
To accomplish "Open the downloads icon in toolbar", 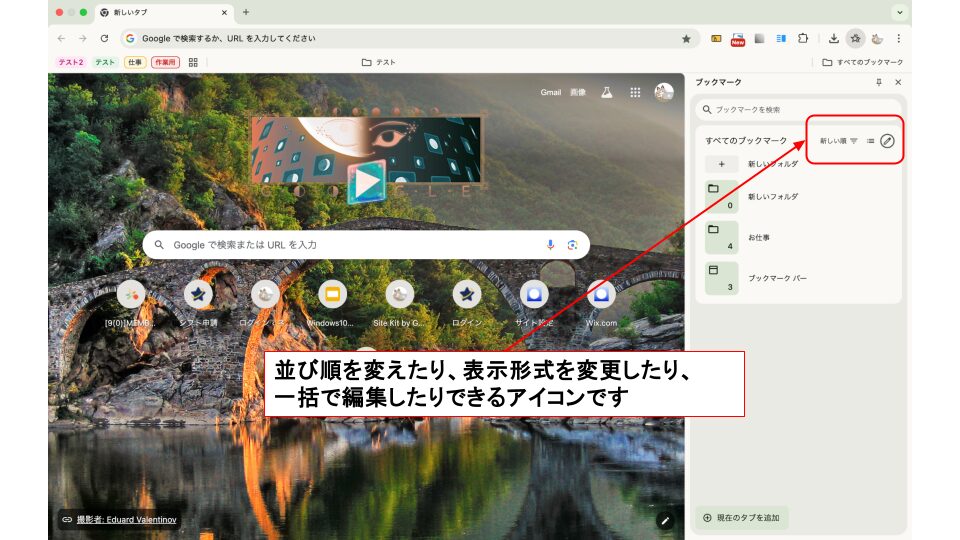I will pyautogui.click(x=833, y=38).
